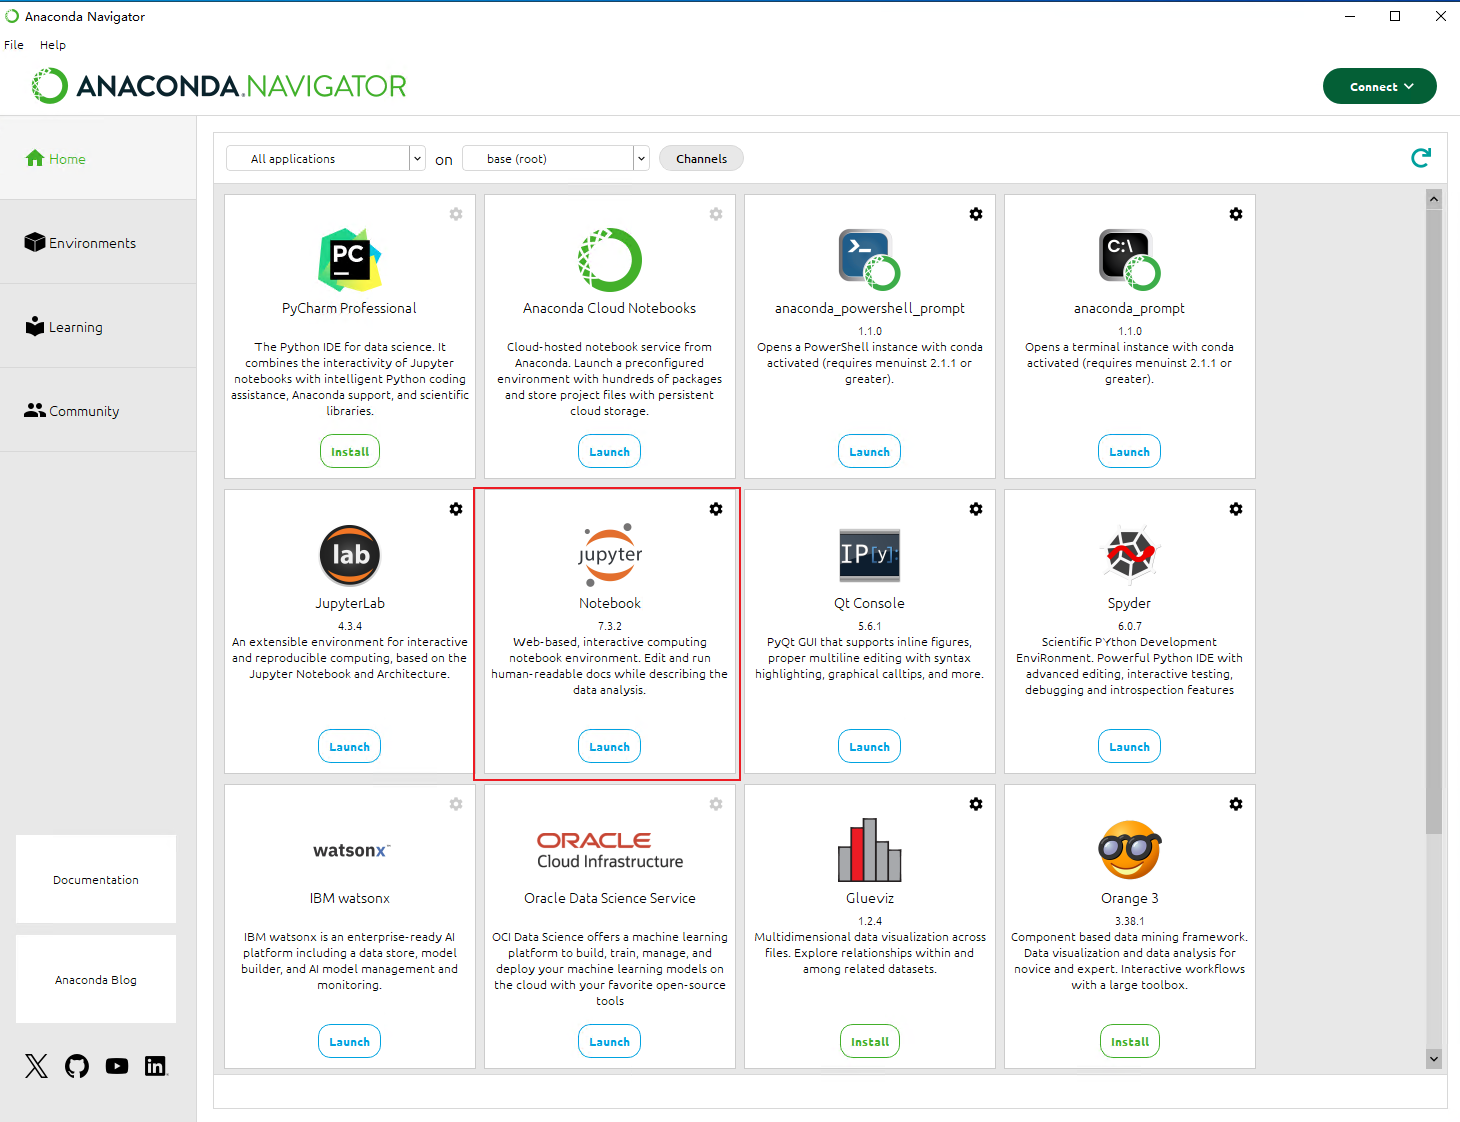Click the scrollbar up arrow
This screenshot has height=1122, width=1460.
pos(1434,198)
